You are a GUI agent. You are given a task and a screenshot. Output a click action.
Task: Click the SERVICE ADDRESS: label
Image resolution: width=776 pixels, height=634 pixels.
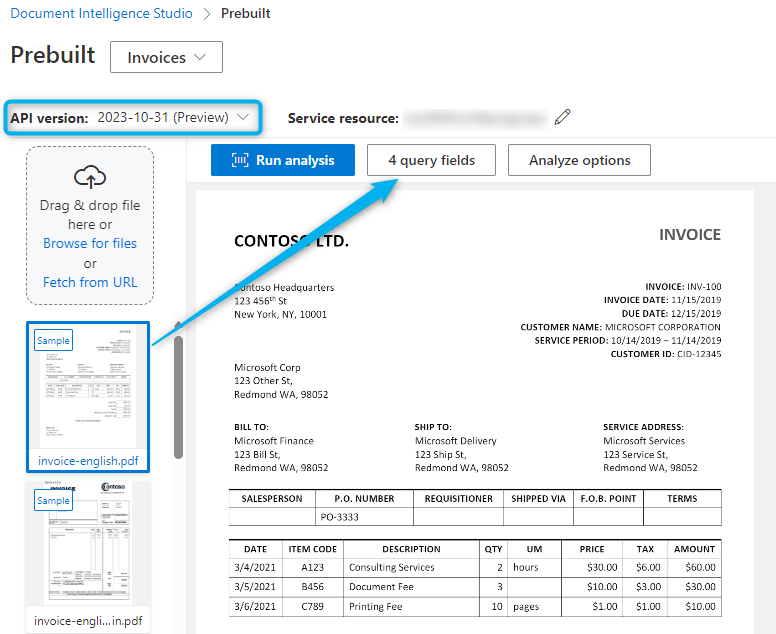point(643,427)
